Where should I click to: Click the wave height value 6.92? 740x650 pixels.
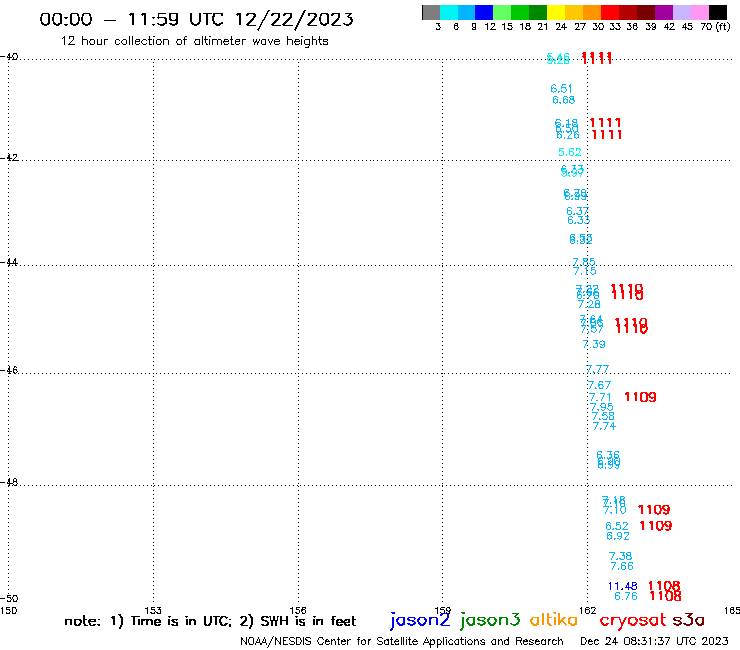[x=618, y=536]
